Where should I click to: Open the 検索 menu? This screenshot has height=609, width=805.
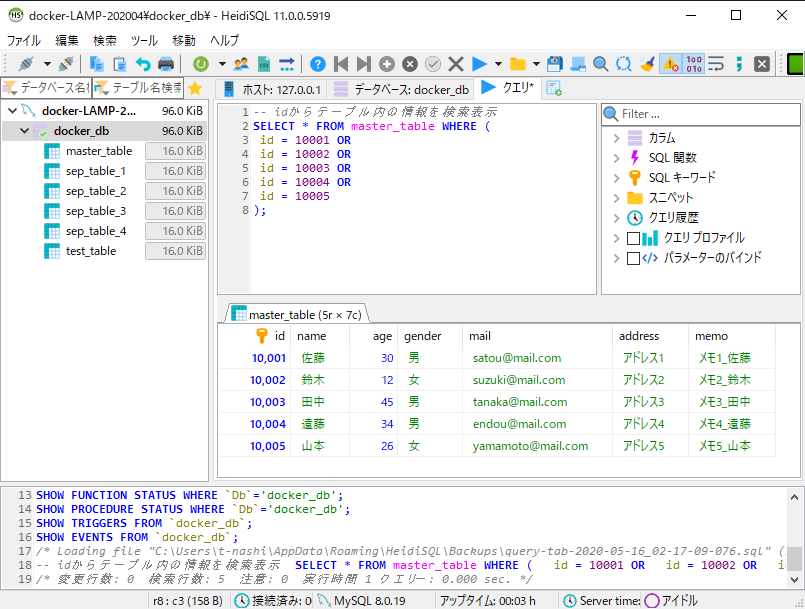pyautogui.click(x=105, y=40)
